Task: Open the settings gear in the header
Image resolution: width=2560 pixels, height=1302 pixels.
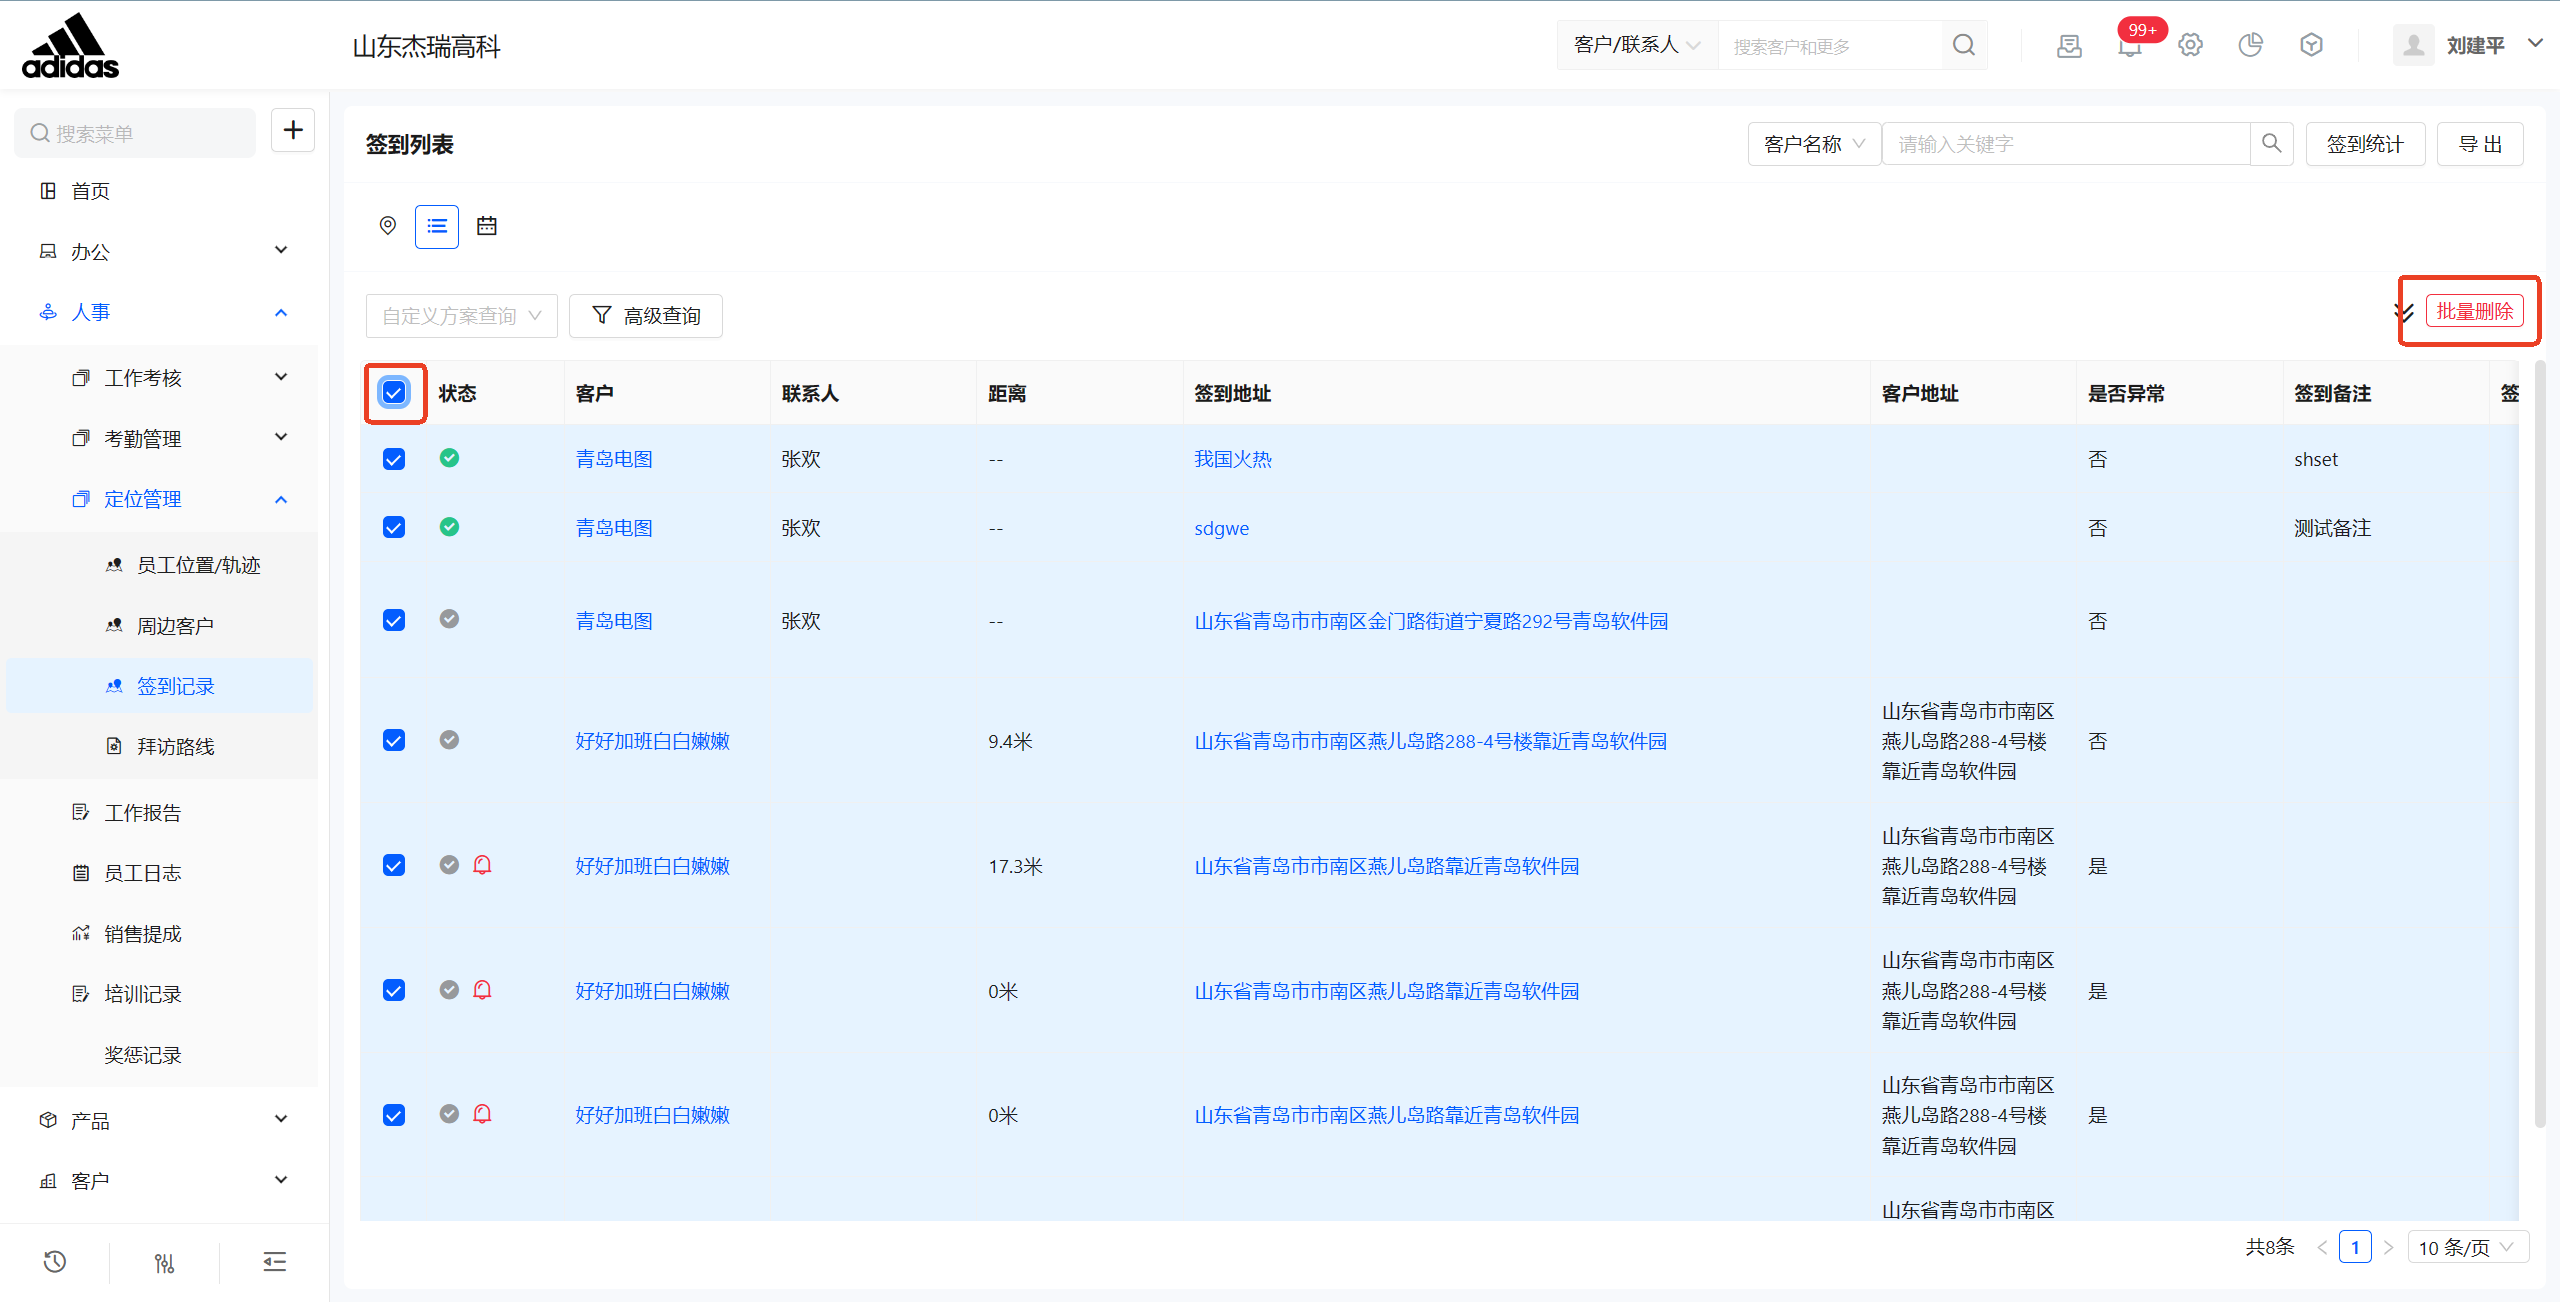Action: tap(2190, 46)
